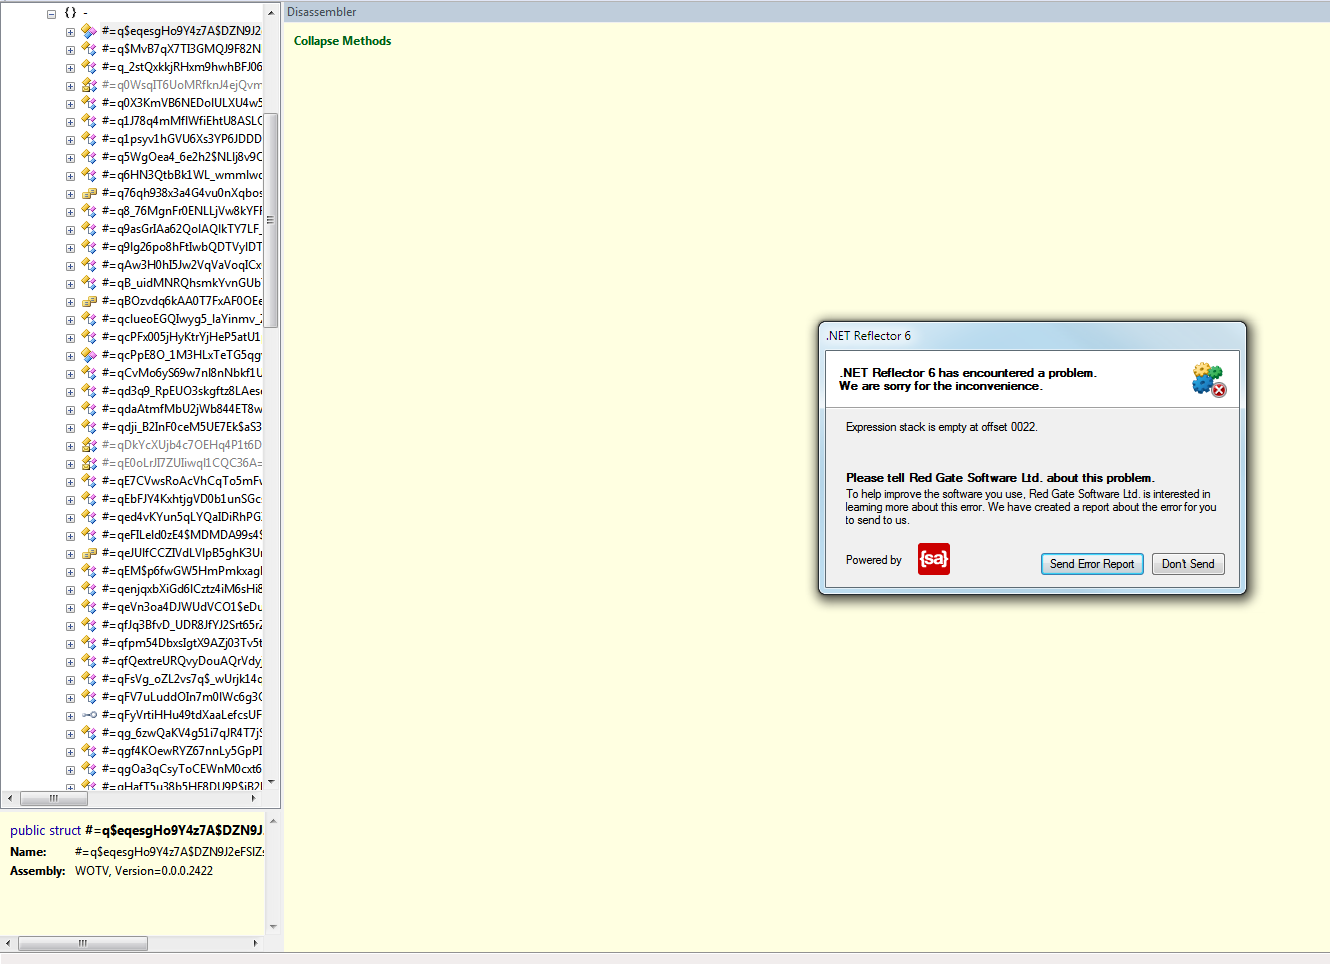Click the enum icon beside #=qeJUIfCCZIVdLVIpB5ghK3U

89,553
